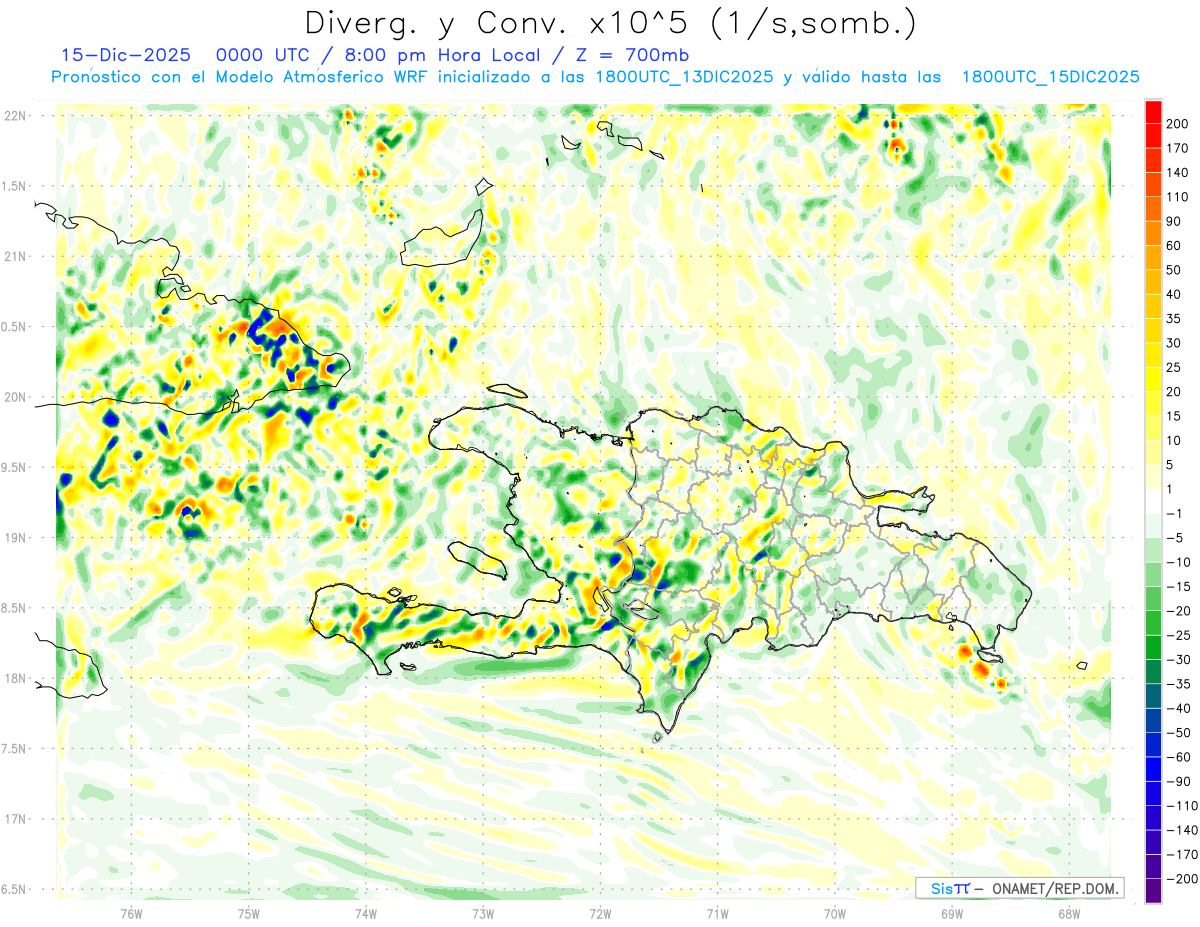Click the blue swatch between -60 and -90
Screen dimensions: 1200x927
1153,769
